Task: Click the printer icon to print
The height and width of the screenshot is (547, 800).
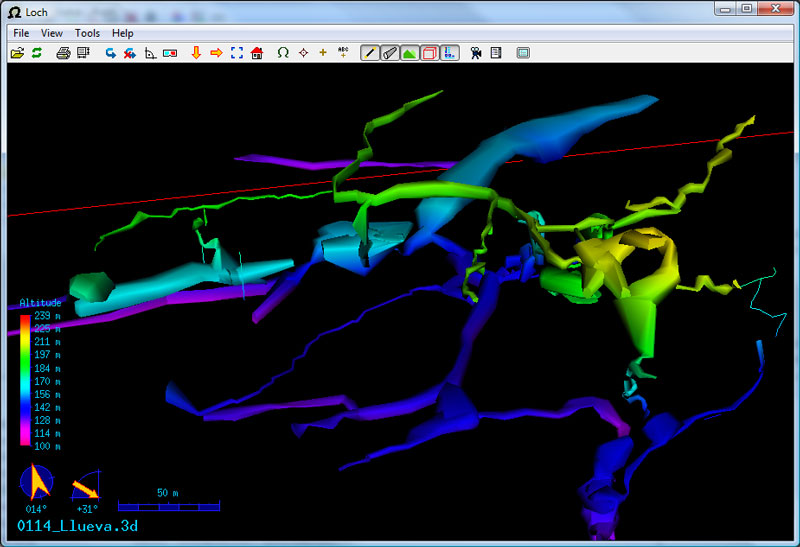Action: coord(63,53)
